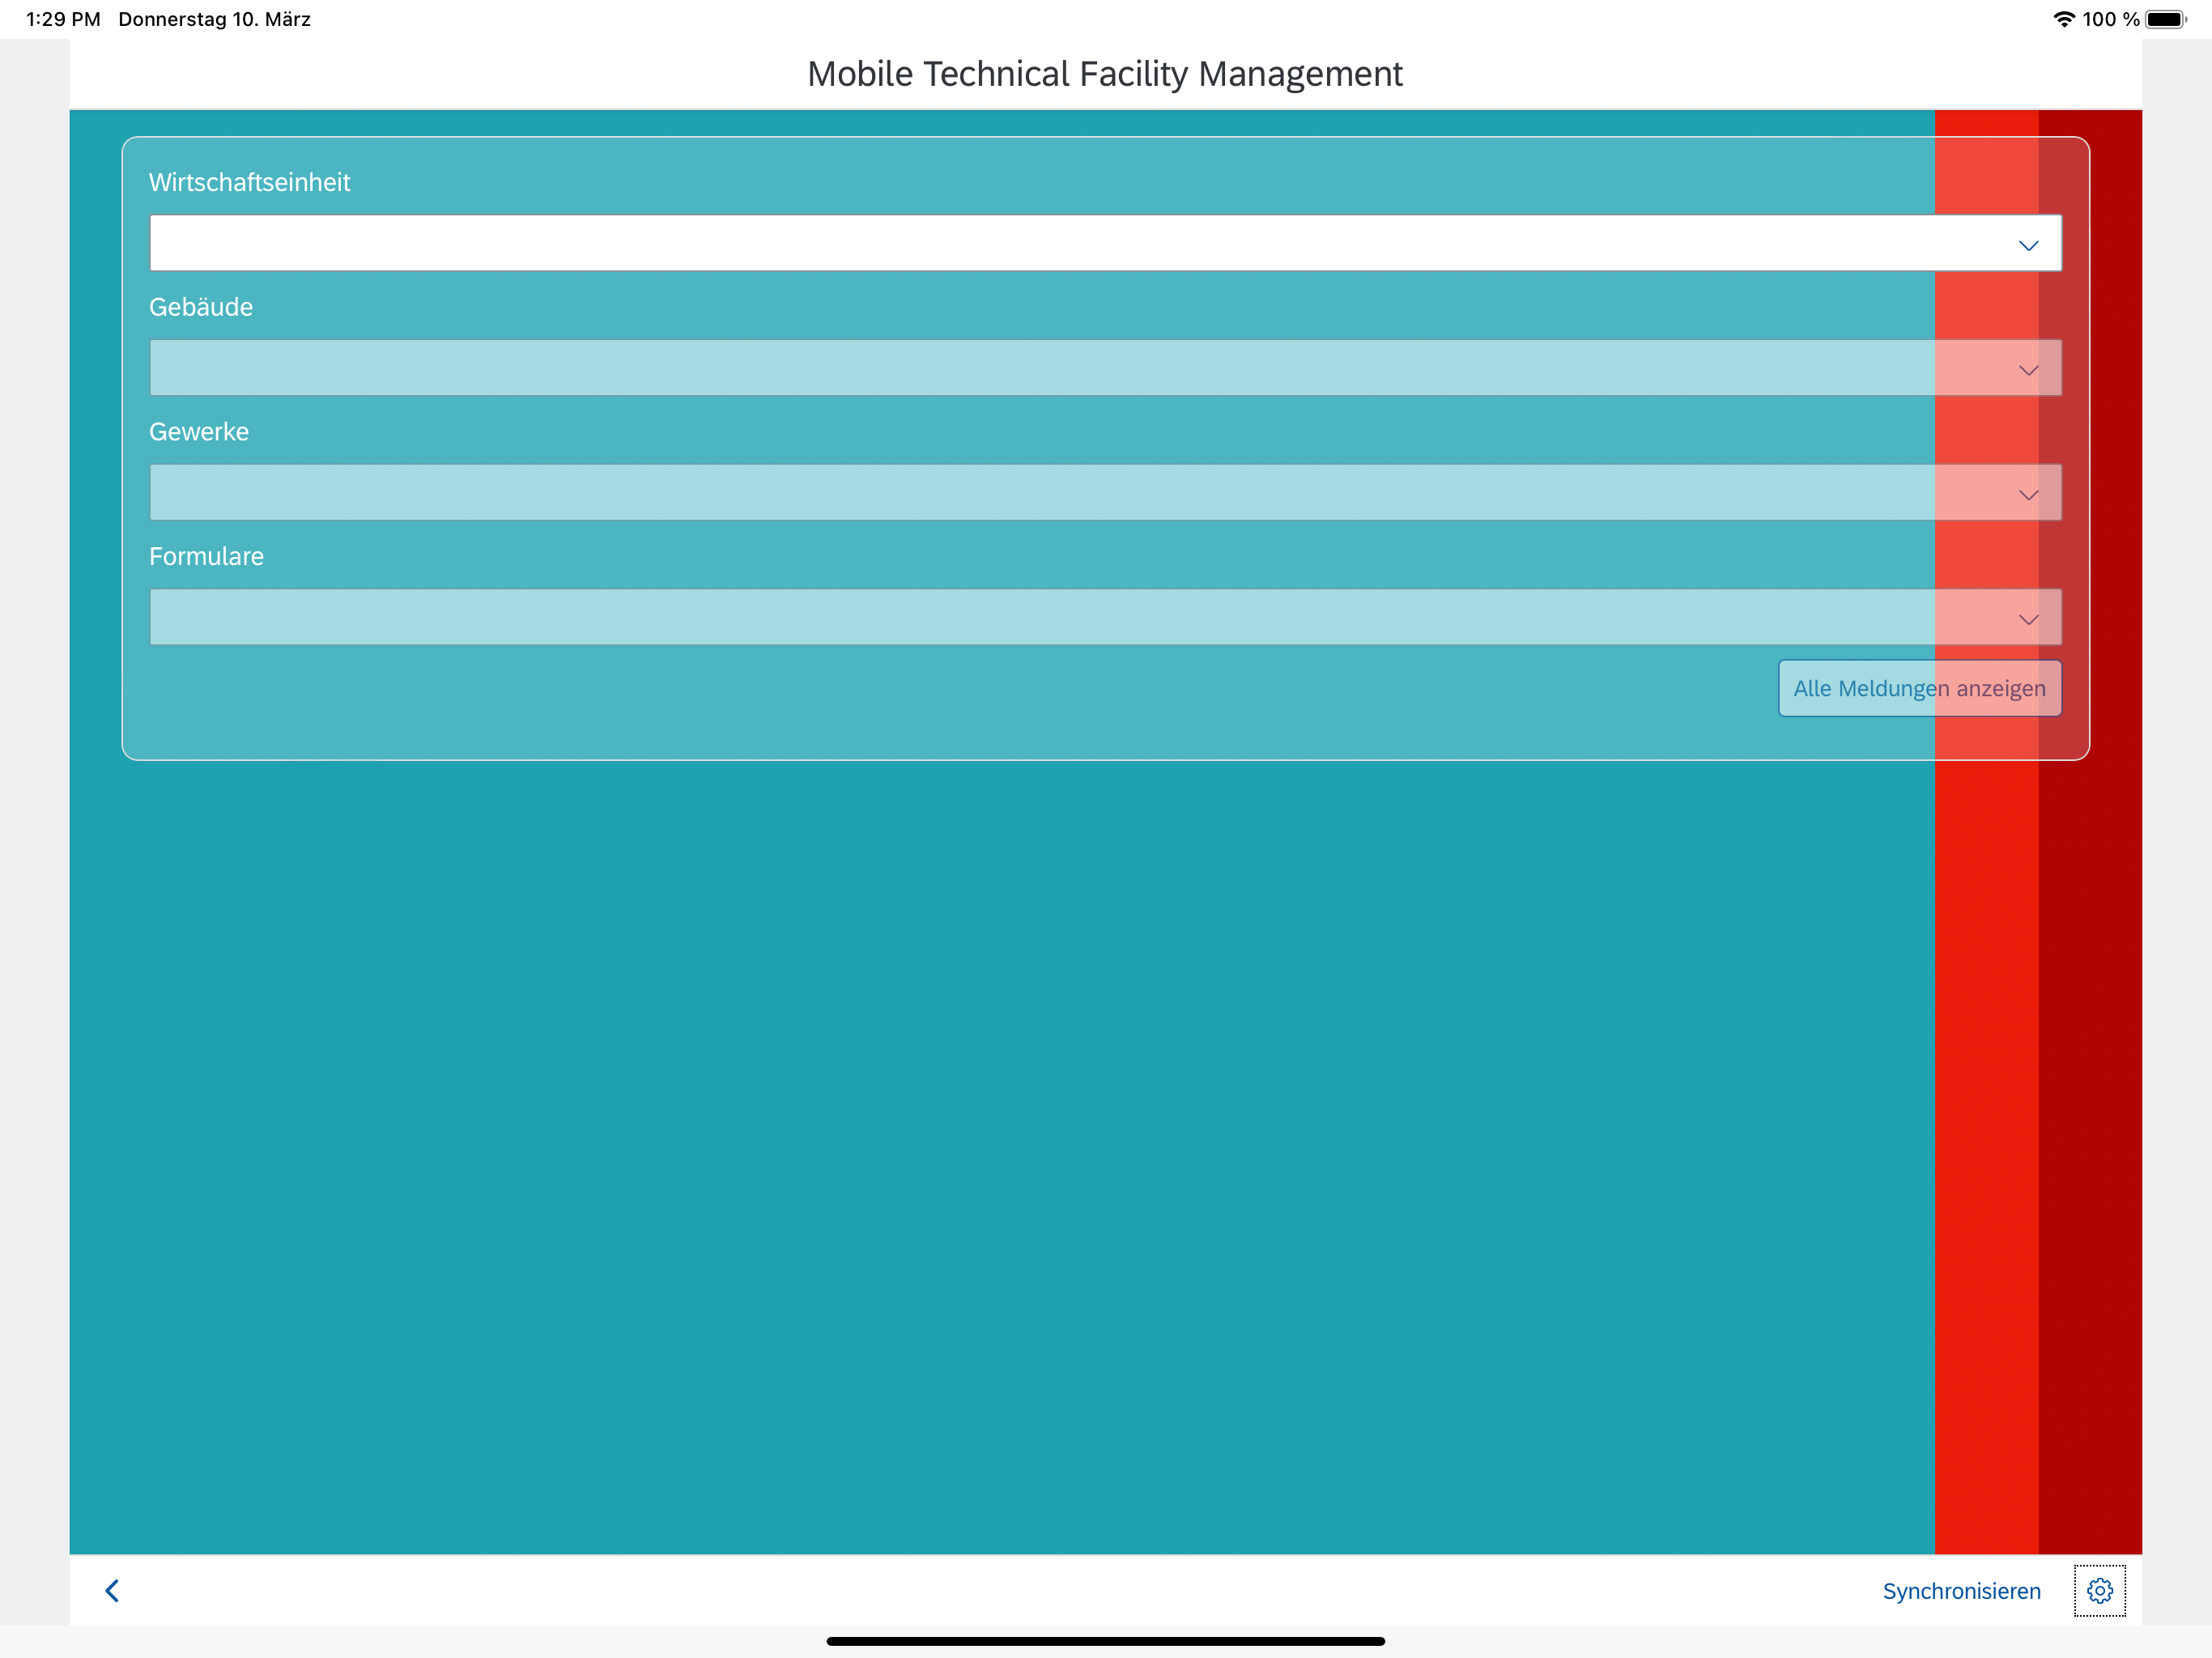Tap the Synchronisieren link
Image resolution: width=2212 pixels, height=1658 pixels.
1961,1591
